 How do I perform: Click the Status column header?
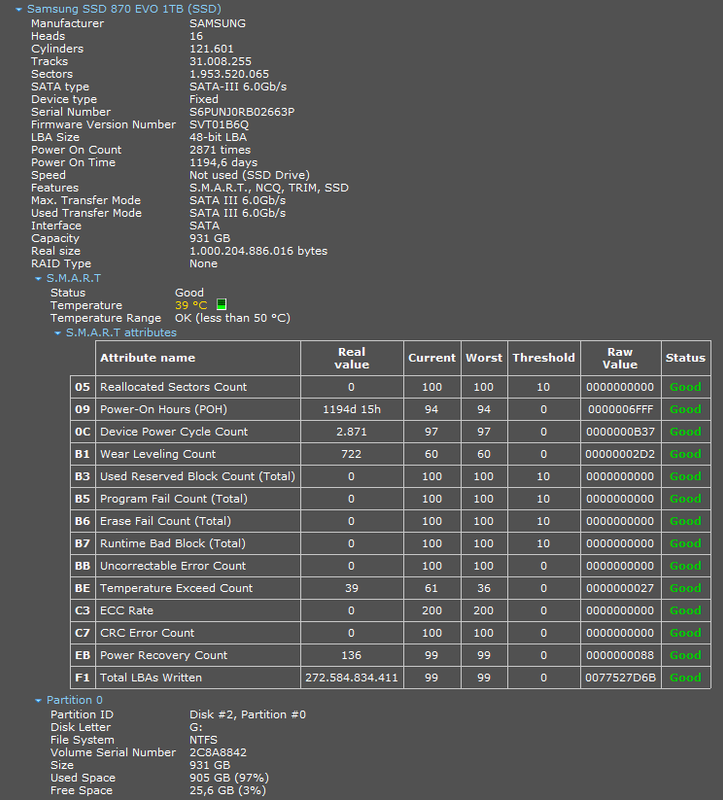click(x=685, y=358)
